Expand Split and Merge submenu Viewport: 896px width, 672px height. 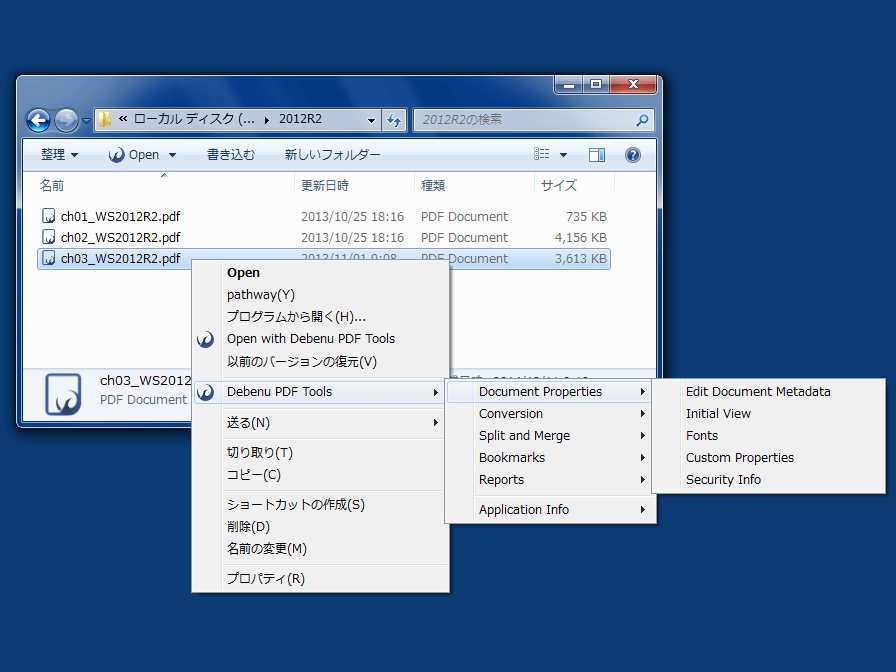point(550,436)
